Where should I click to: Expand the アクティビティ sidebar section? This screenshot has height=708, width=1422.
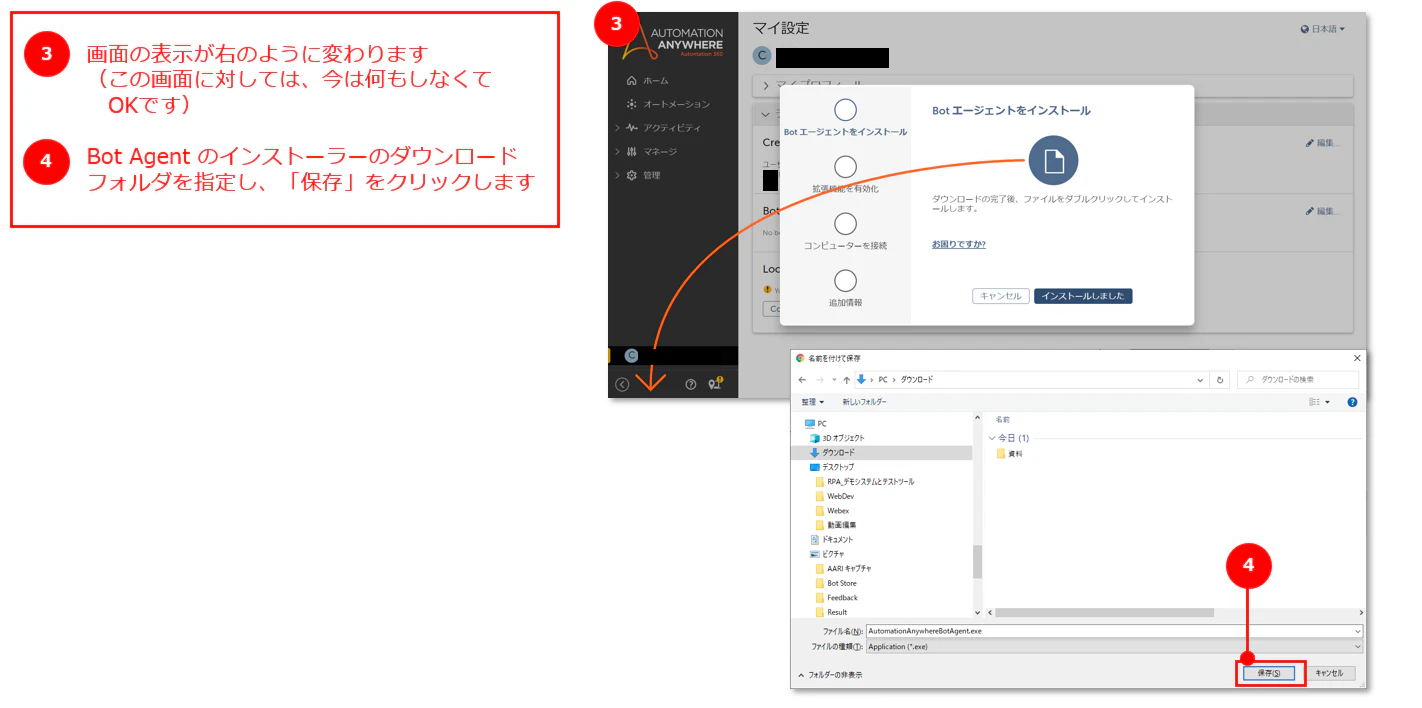pos(658,128)
